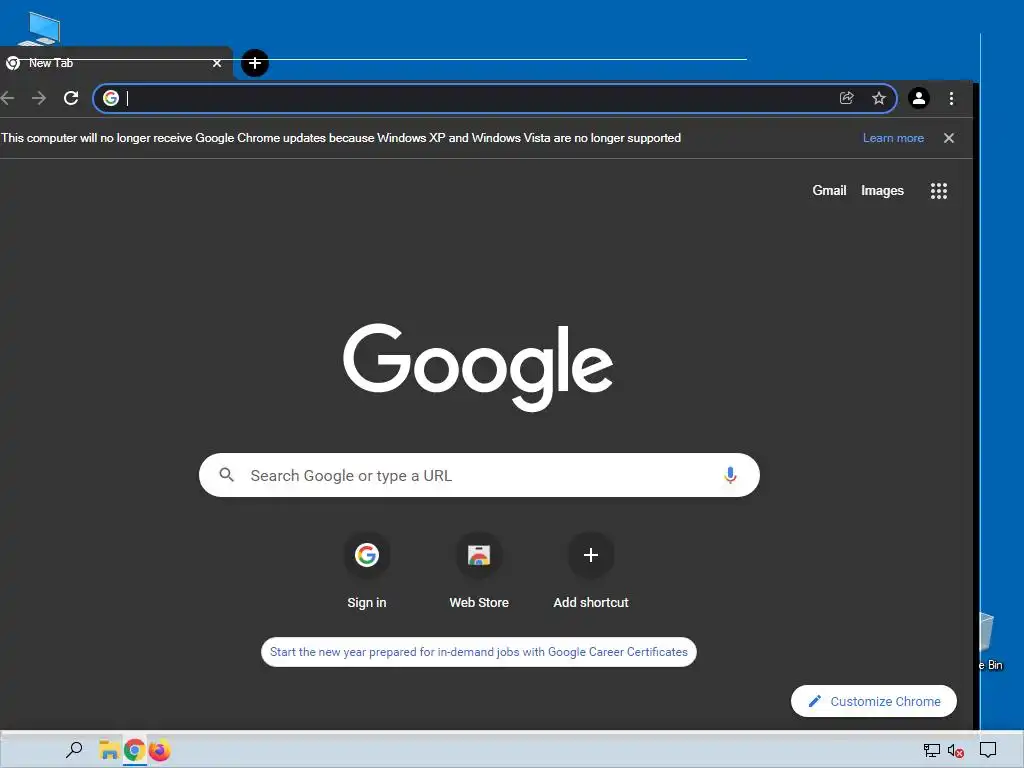Click the Customize Chrome button
The height and width of the screenshot is (768, 1024).
pos(874,701)
